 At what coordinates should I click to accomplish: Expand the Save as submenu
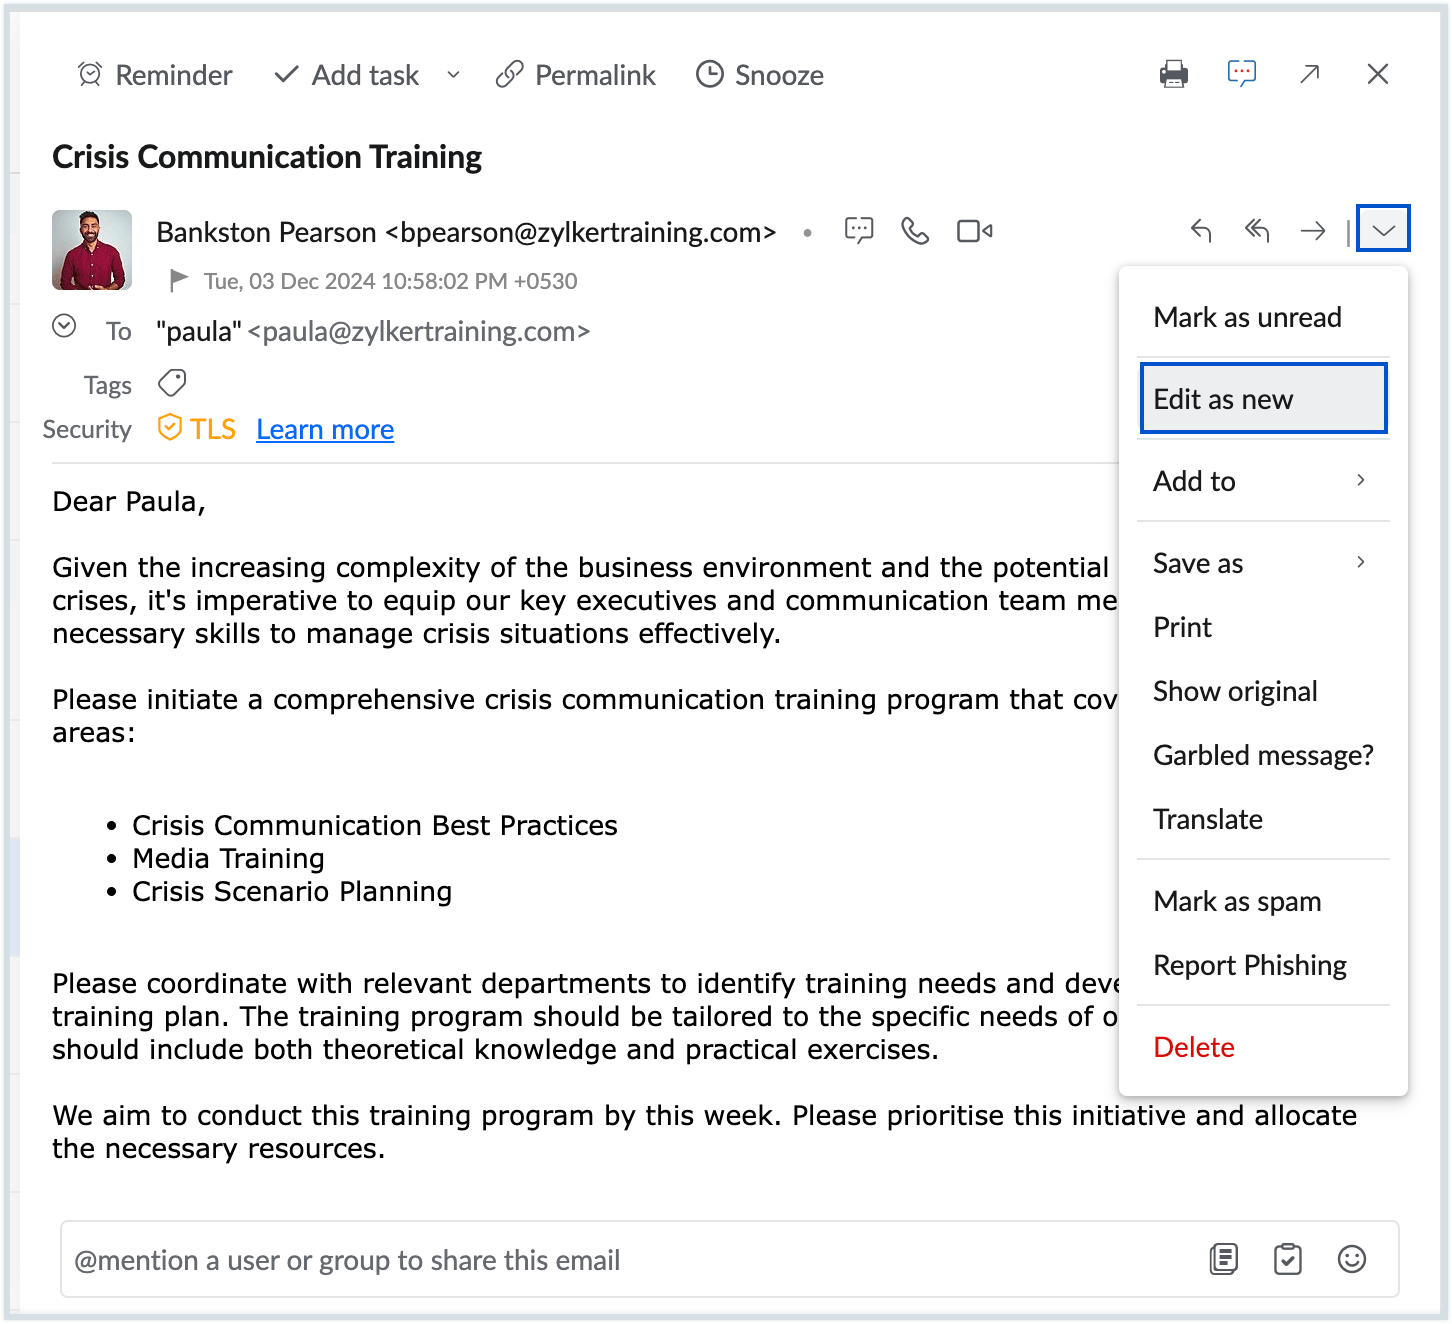[1262, 563]
